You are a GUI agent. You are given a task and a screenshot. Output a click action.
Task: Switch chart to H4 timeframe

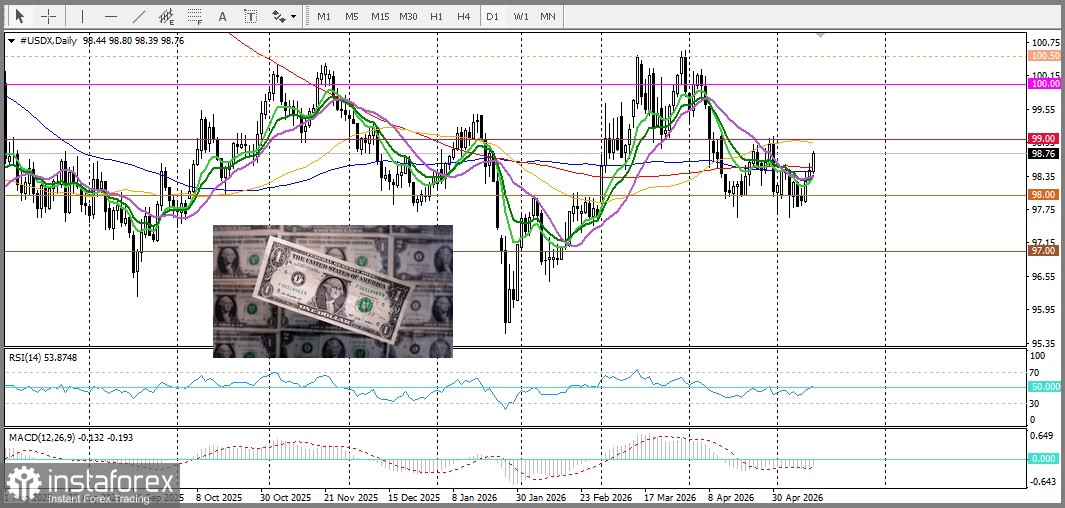tap(464, 16)
